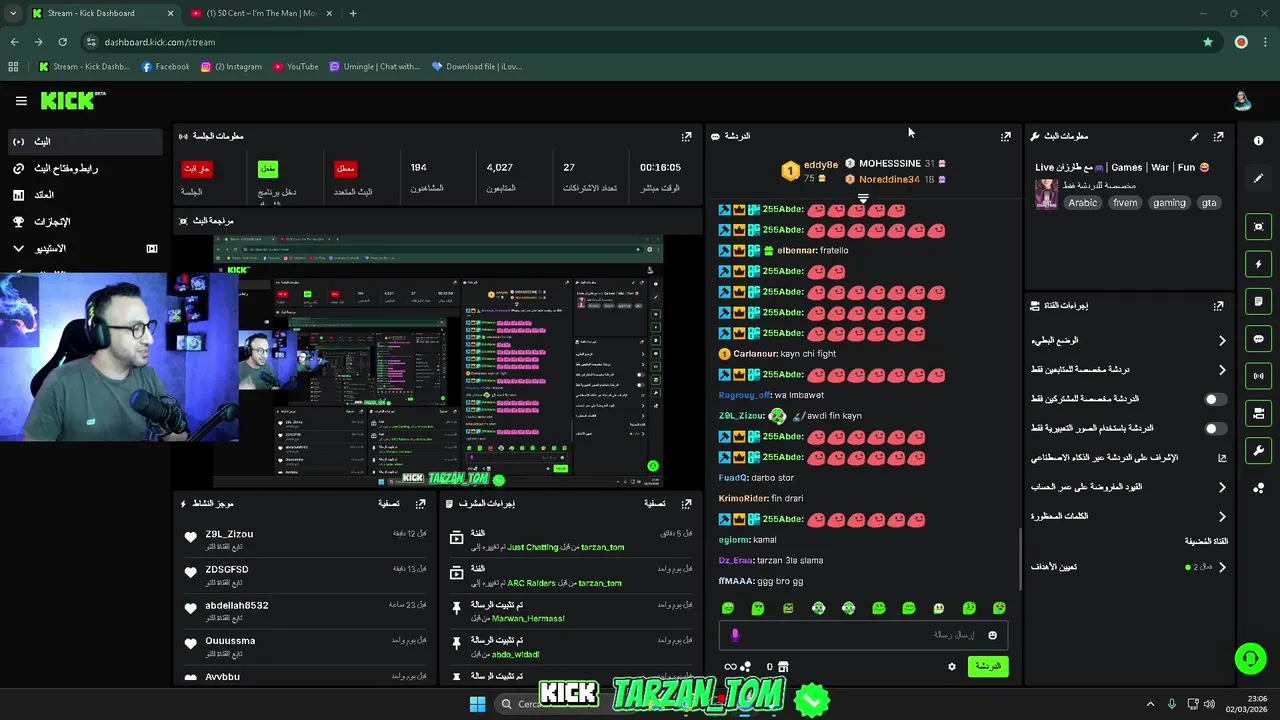Click the gta tag chip
Image resolution: width=1280 pixels, height=720 pixels.
pyautogui.click(x=1209, y=203)
